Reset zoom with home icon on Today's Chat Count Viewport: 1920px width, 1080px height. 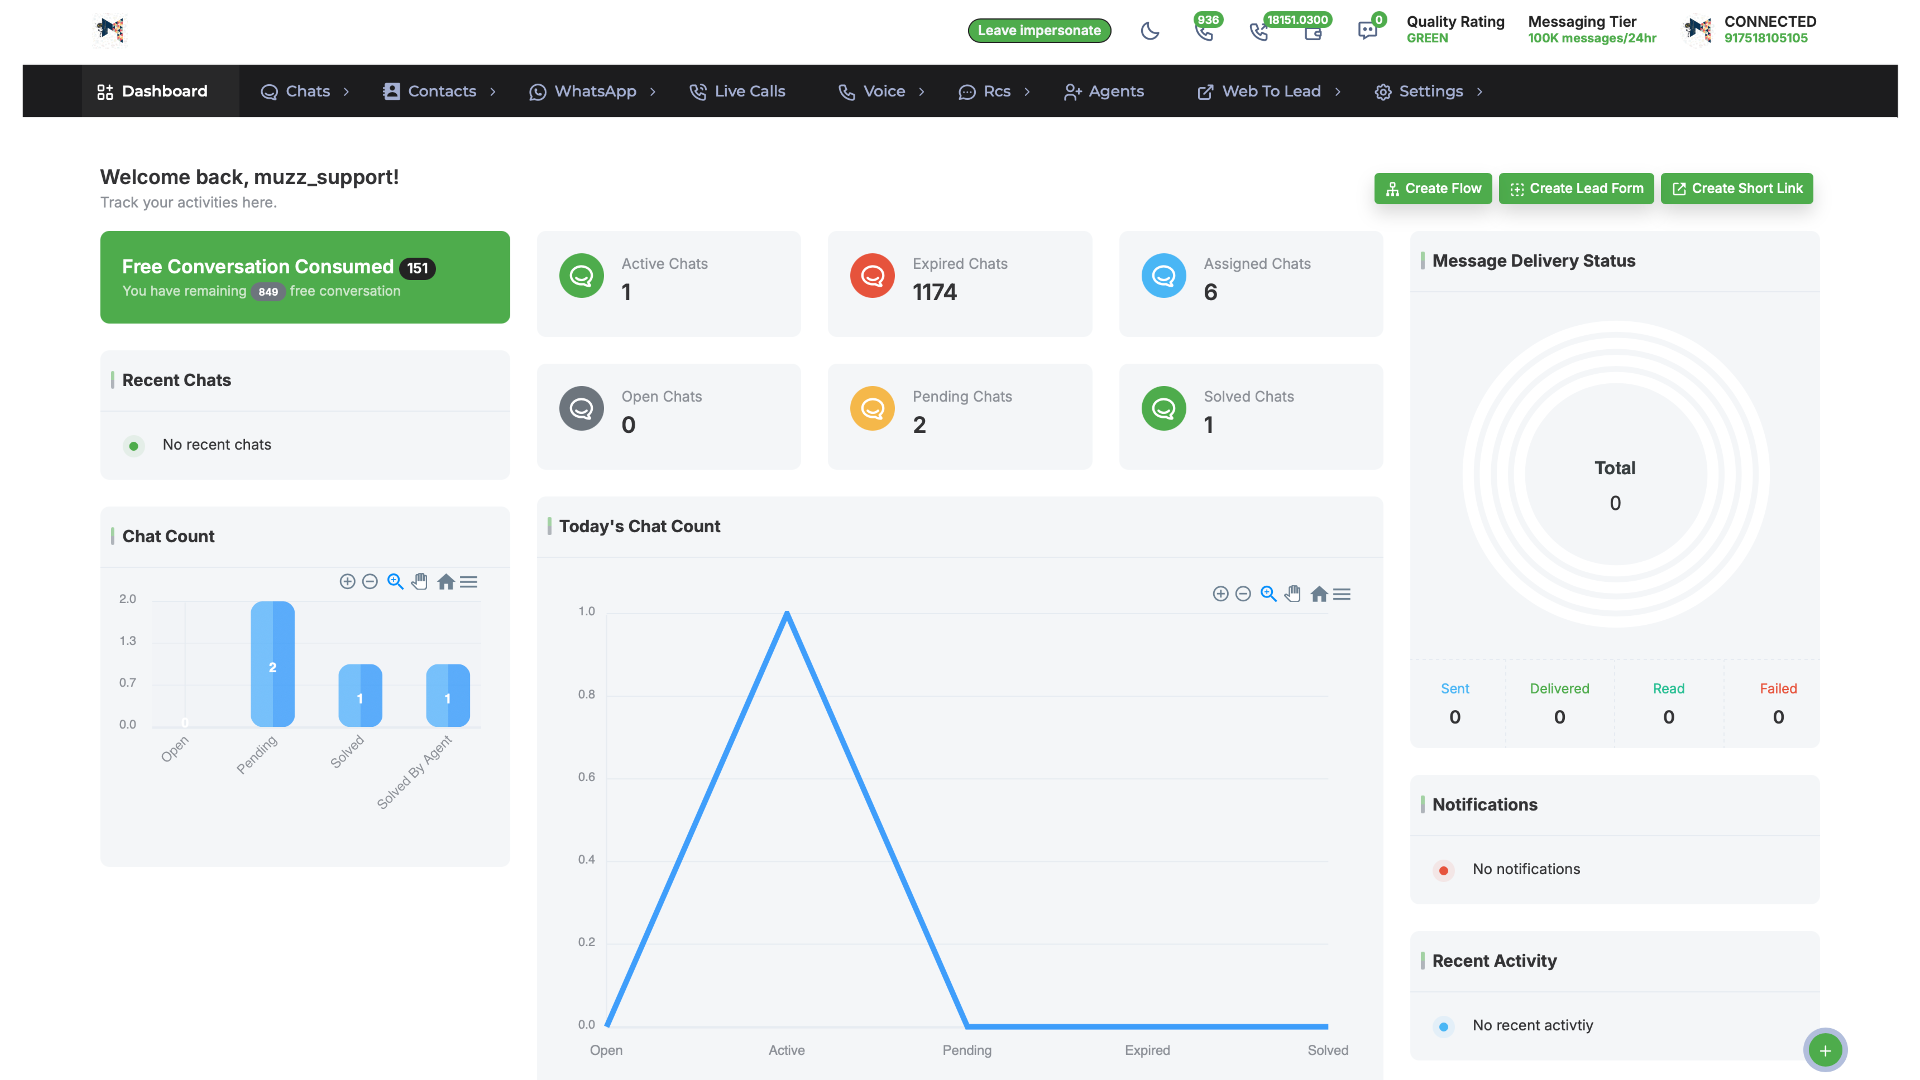click(1319, 594)
